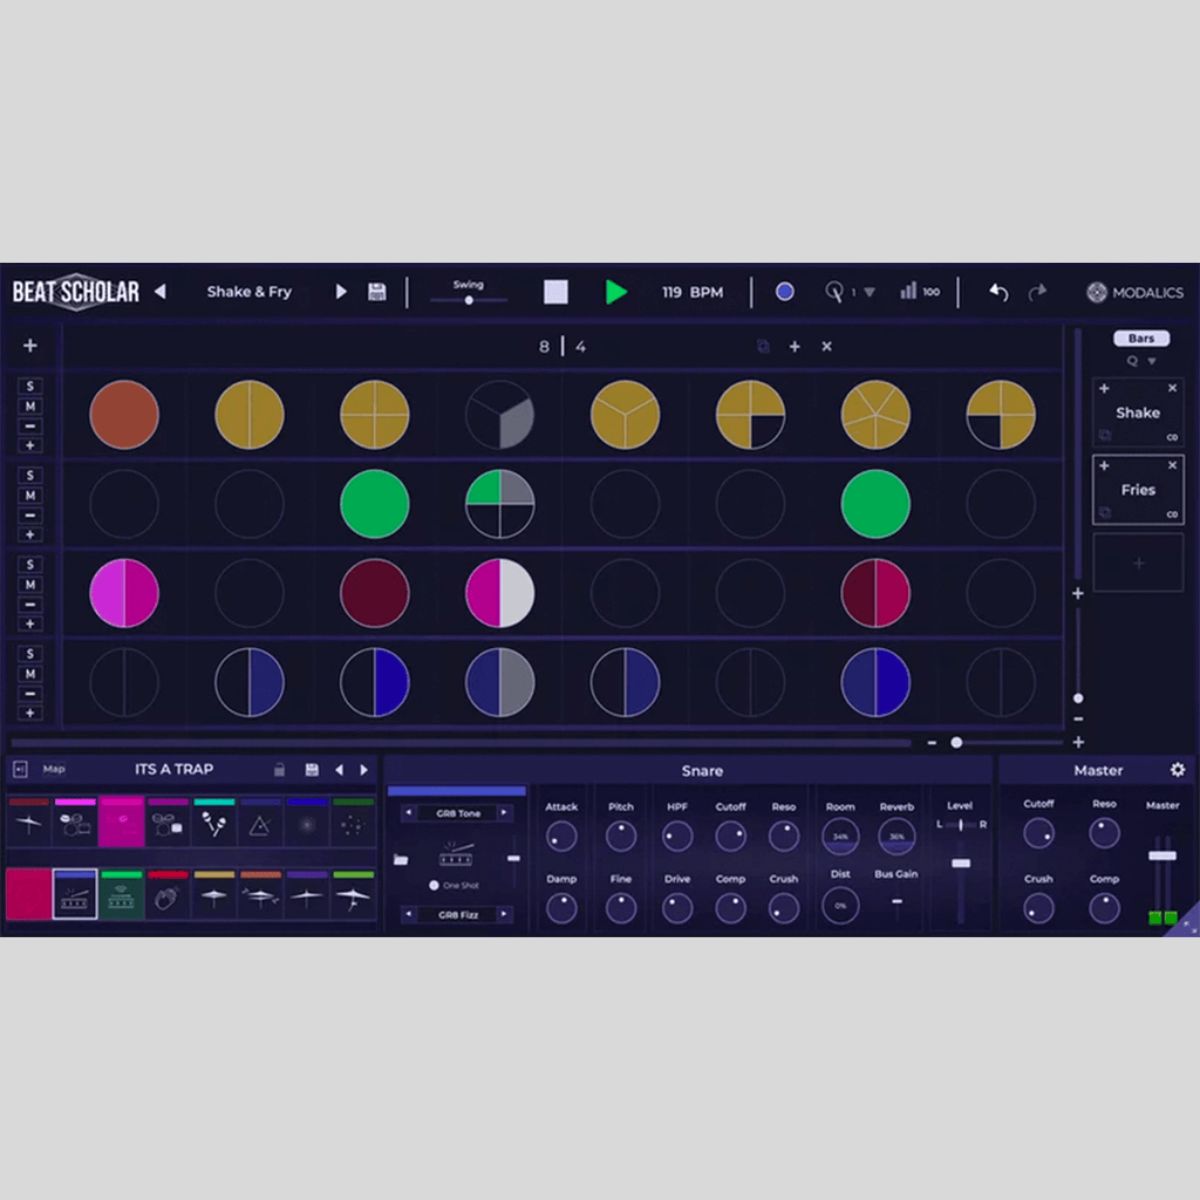Select the Fries bar pattern

[x=1138, y=490]
